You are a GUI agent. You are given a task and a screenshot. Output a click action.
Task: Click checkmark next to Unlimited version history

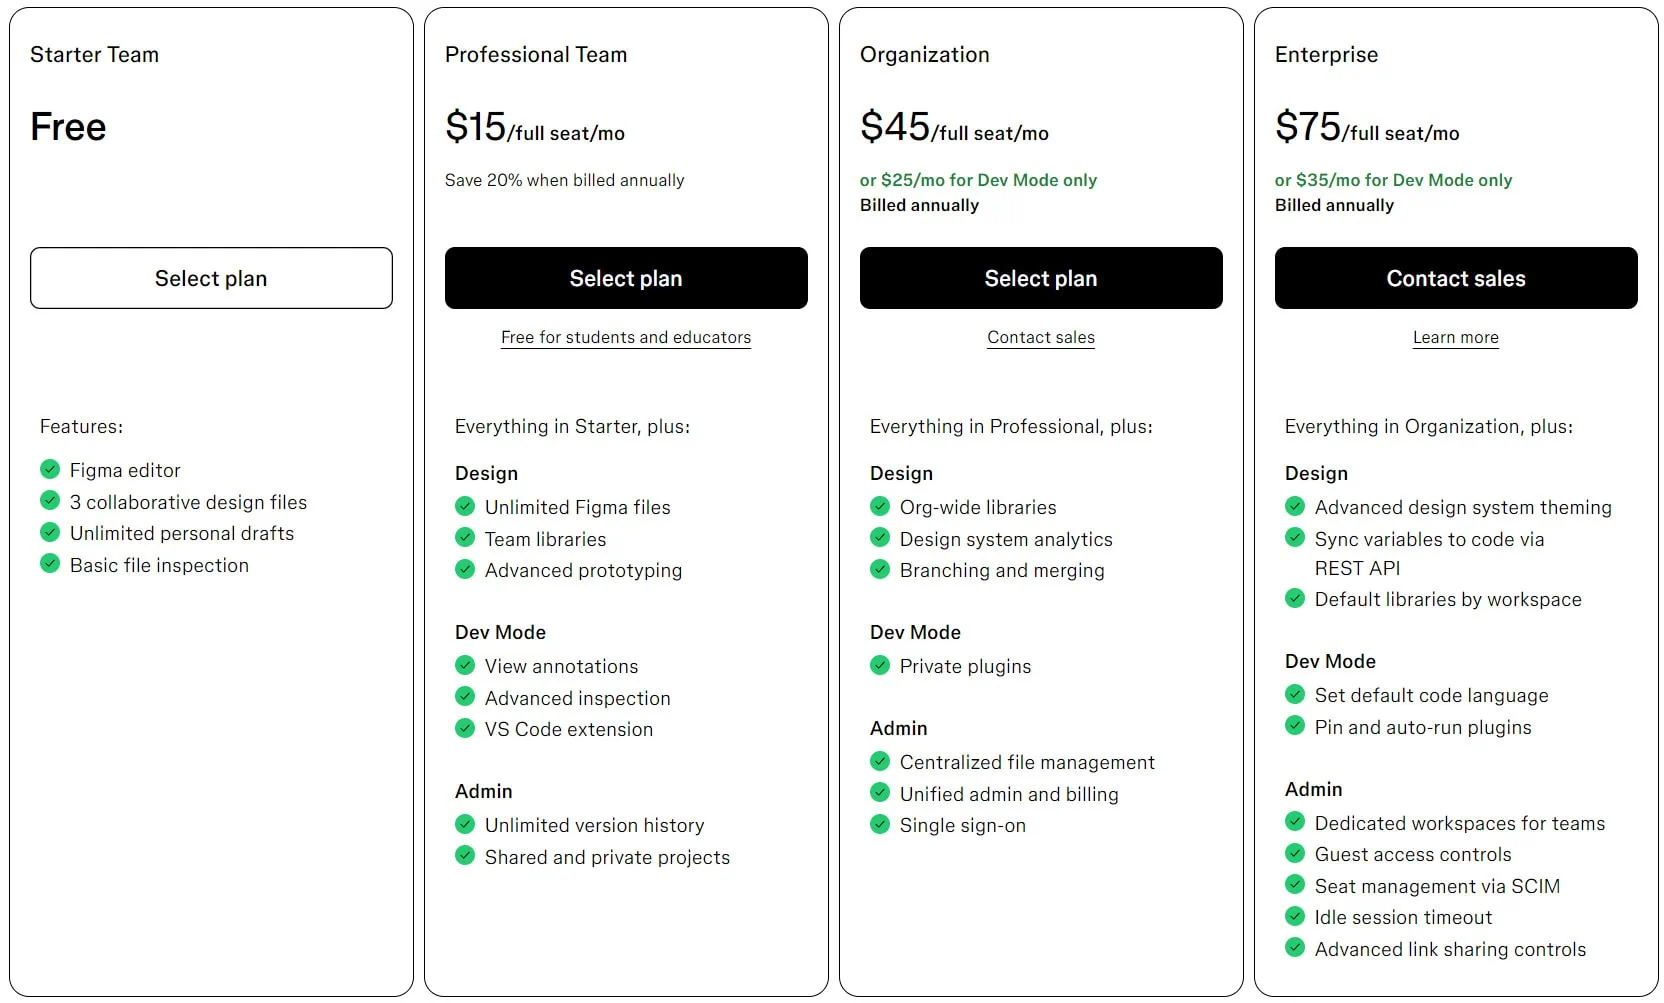click(465, 824)
